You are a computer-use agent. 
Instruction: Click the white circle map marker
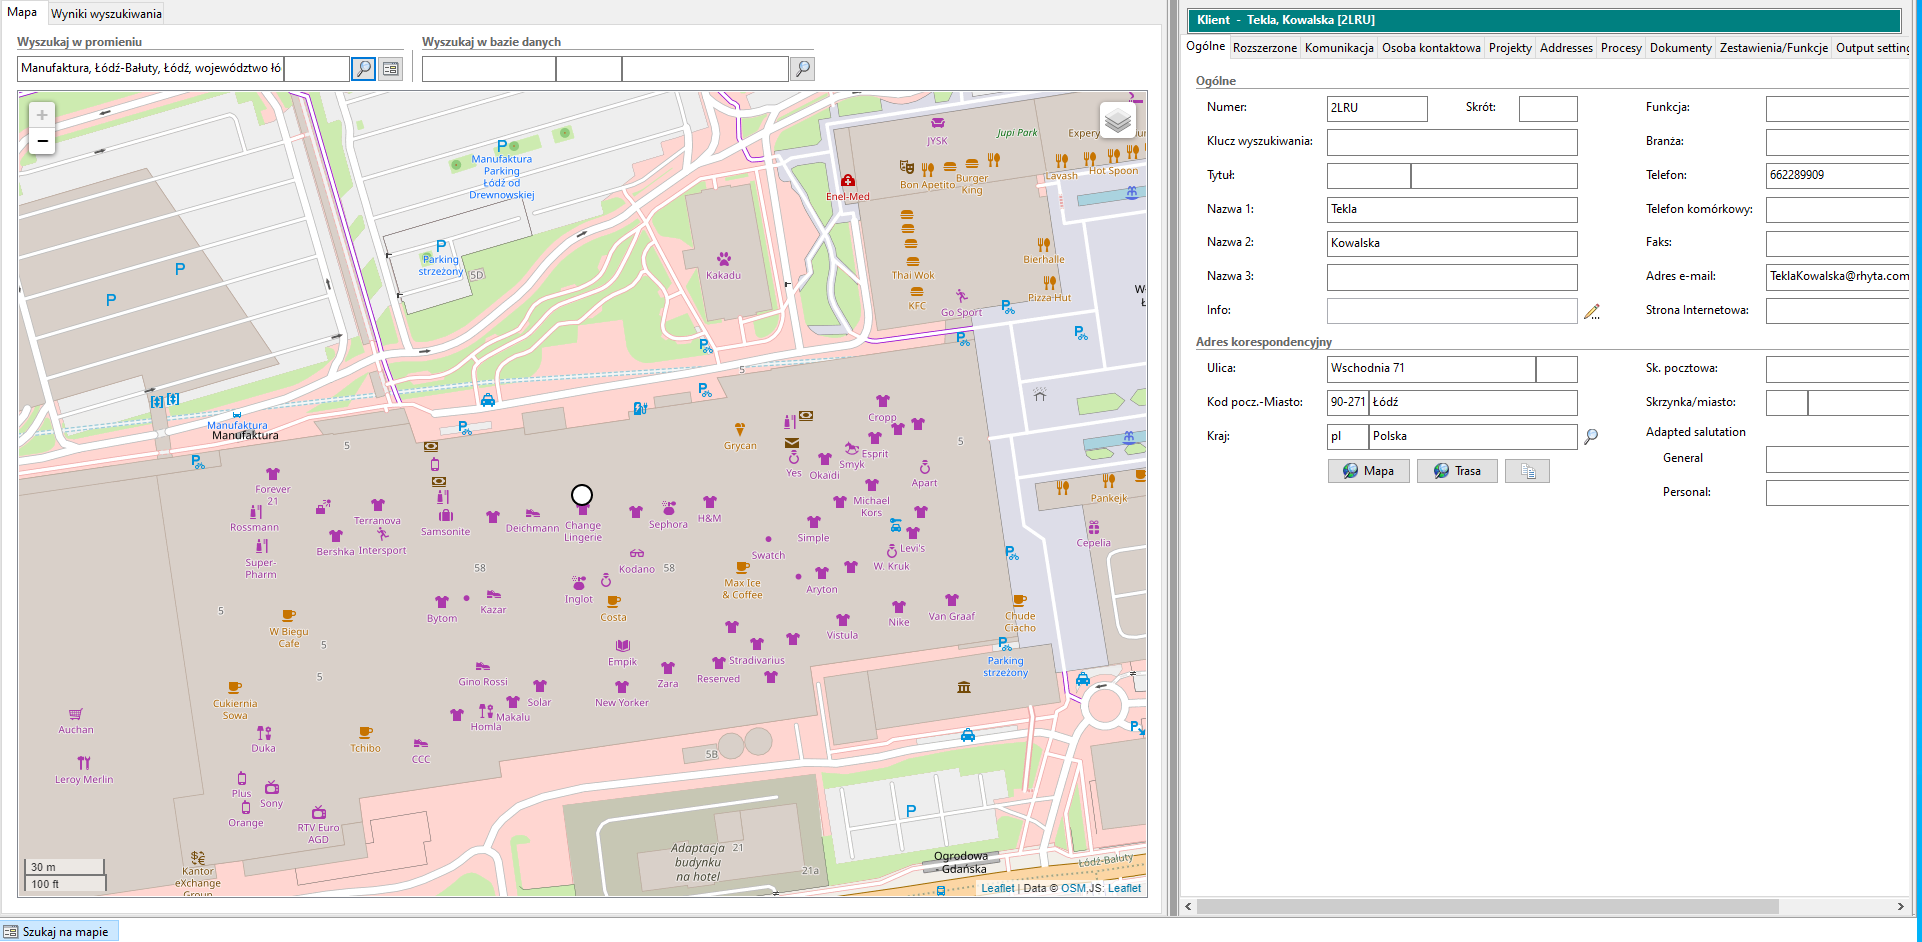[x=582, y=495]
